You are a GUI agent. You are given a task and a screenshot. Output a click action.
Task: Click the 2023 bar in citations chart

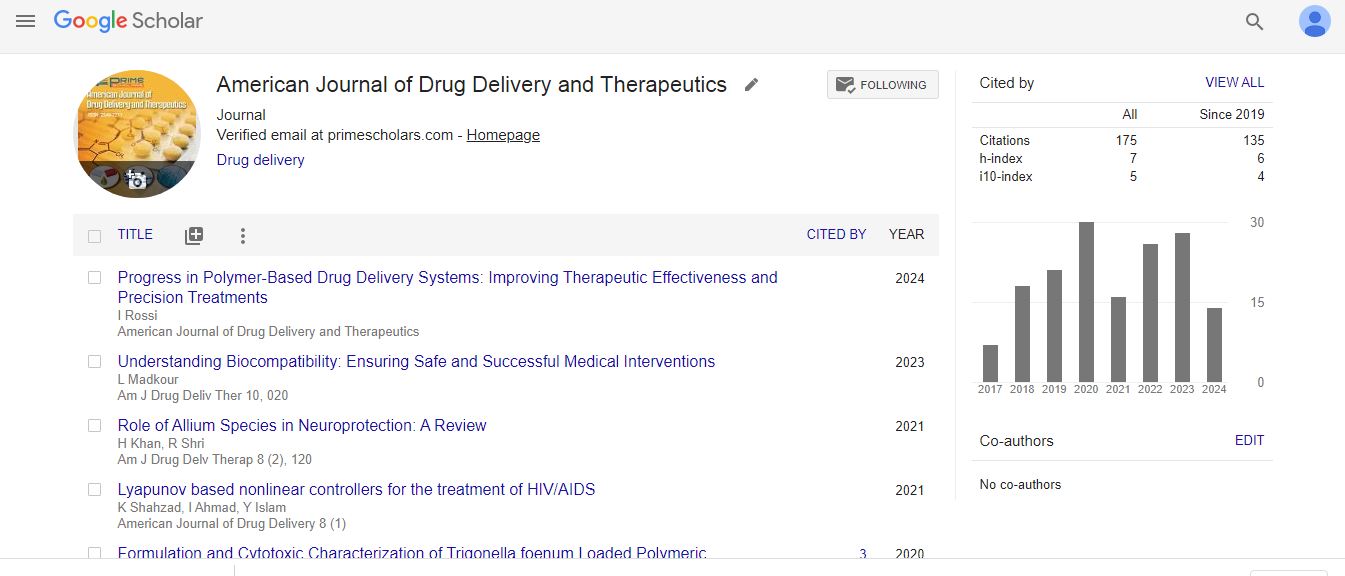(1182, 308)
